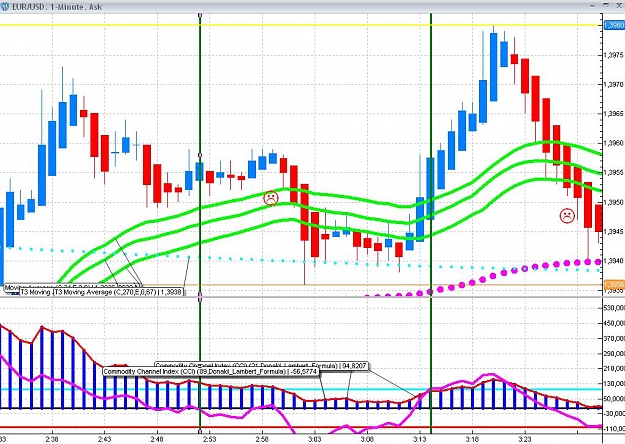The height and width of the screenshot is (444, 625).
Task: Click the 3:18 time axis label
Action: pos(472,439)
